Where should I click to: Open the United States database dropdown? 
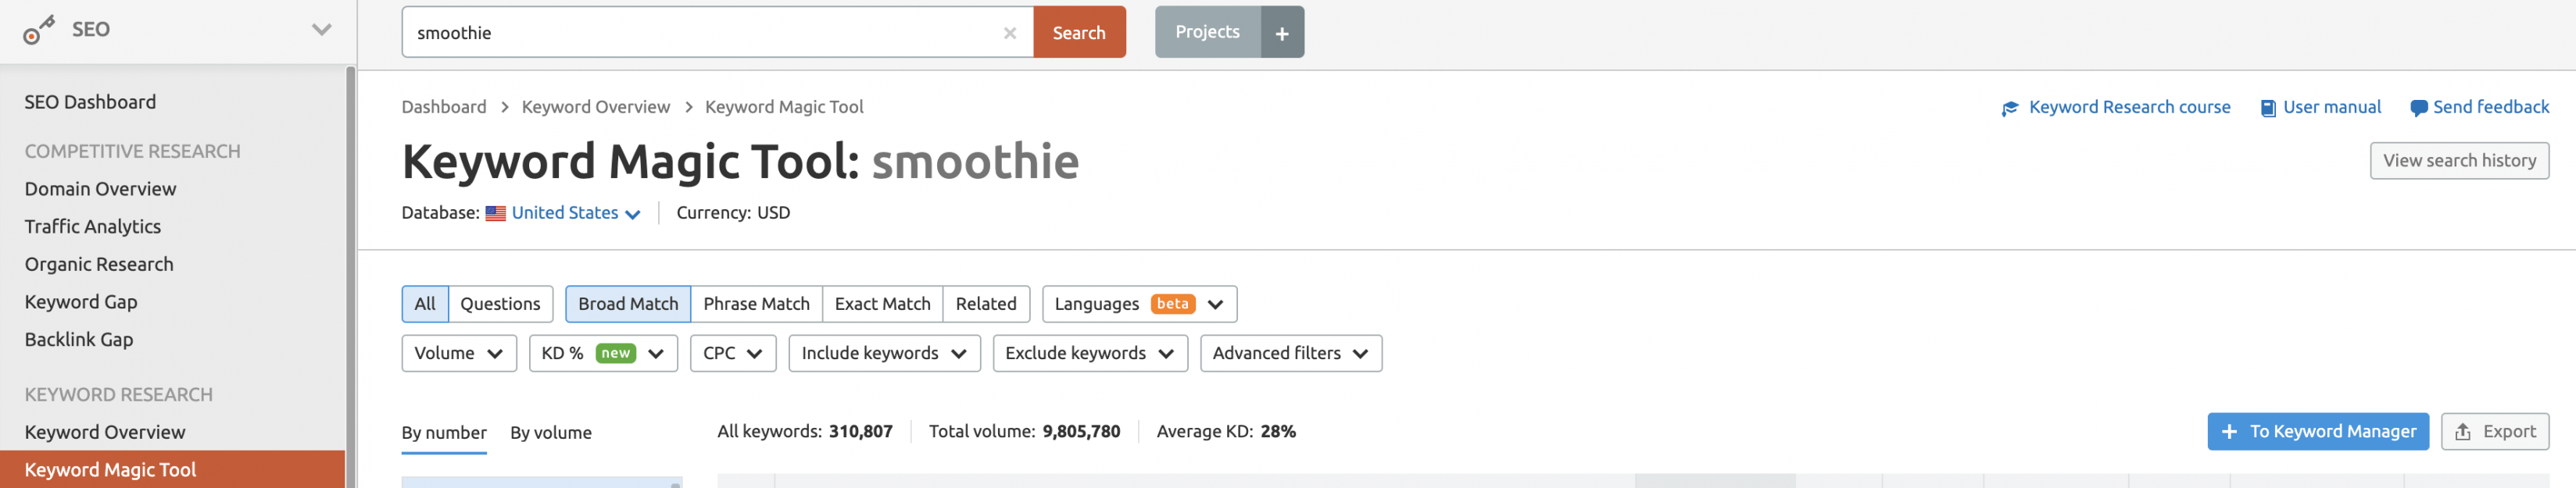[575, 213]
